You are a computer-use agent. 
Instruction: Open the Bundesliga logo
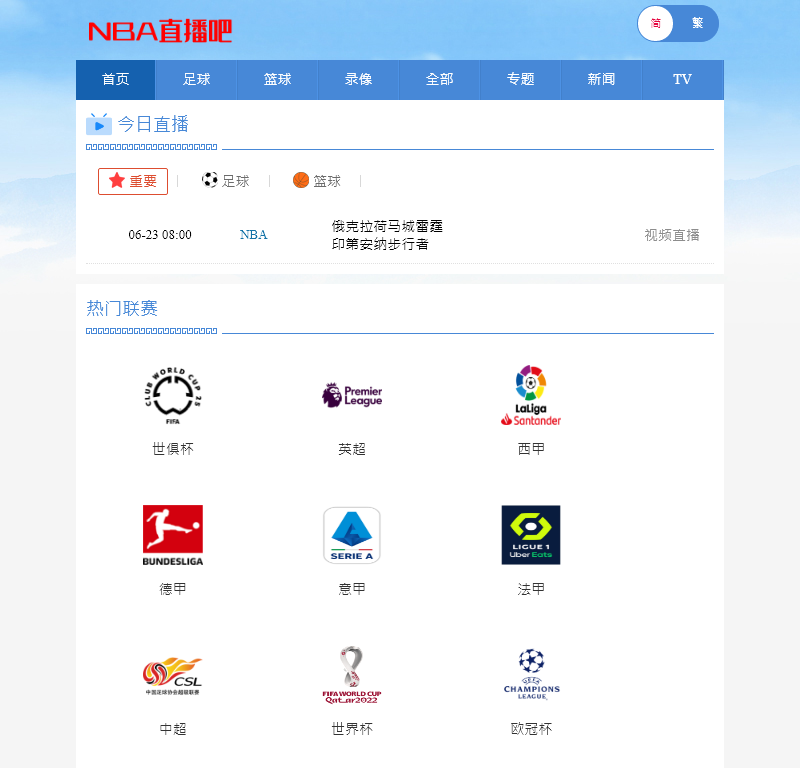[173, 535]
